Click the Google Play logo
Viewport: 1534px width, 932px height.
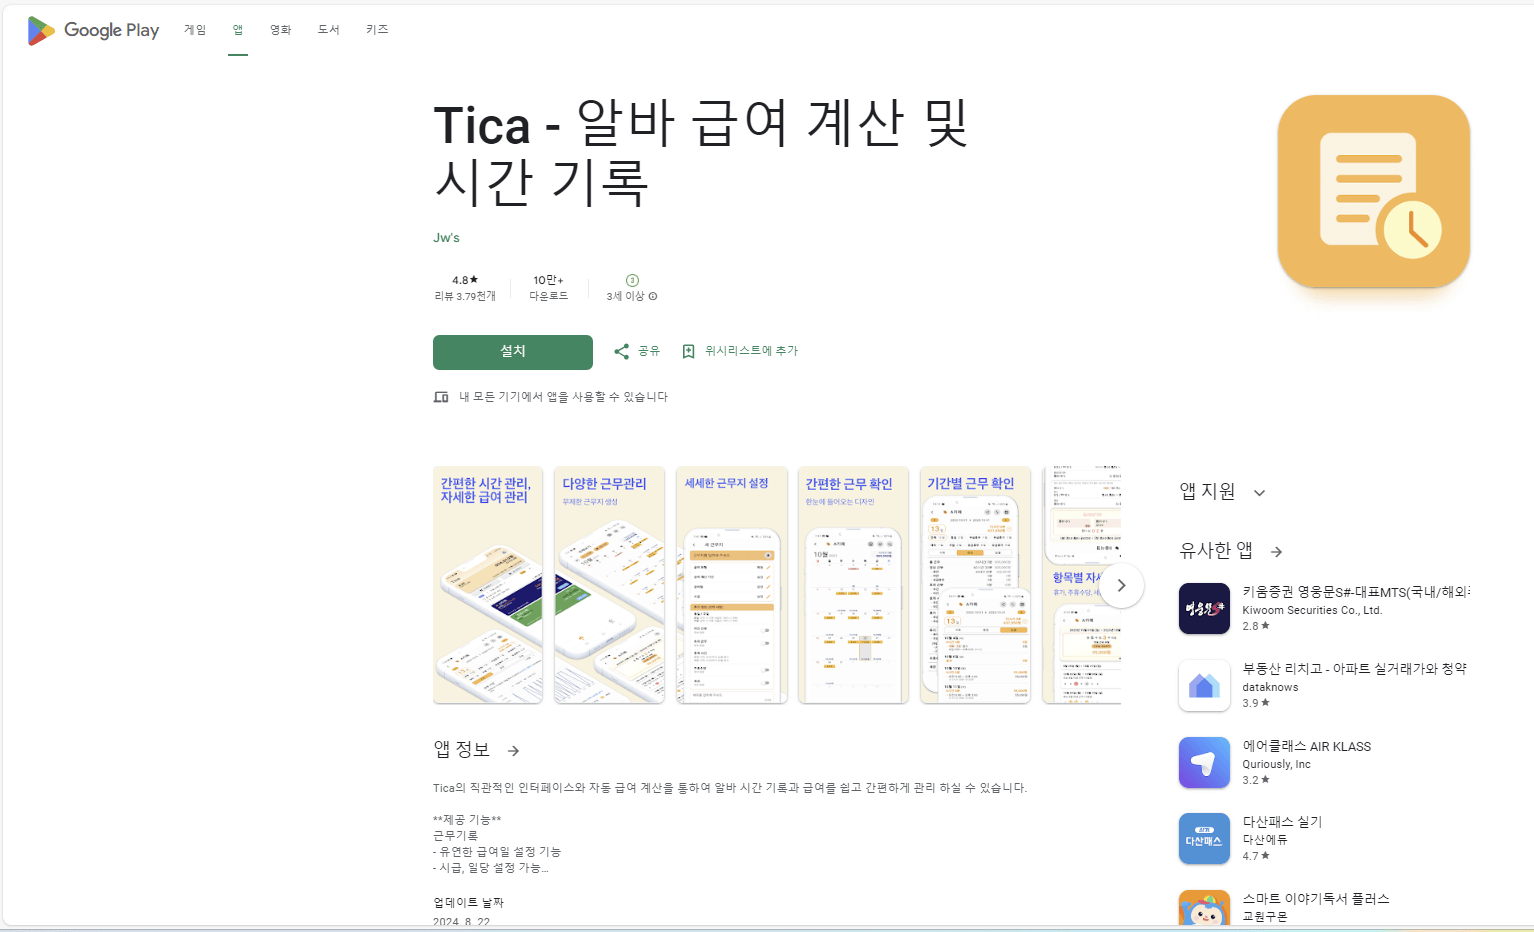point(92,30)
